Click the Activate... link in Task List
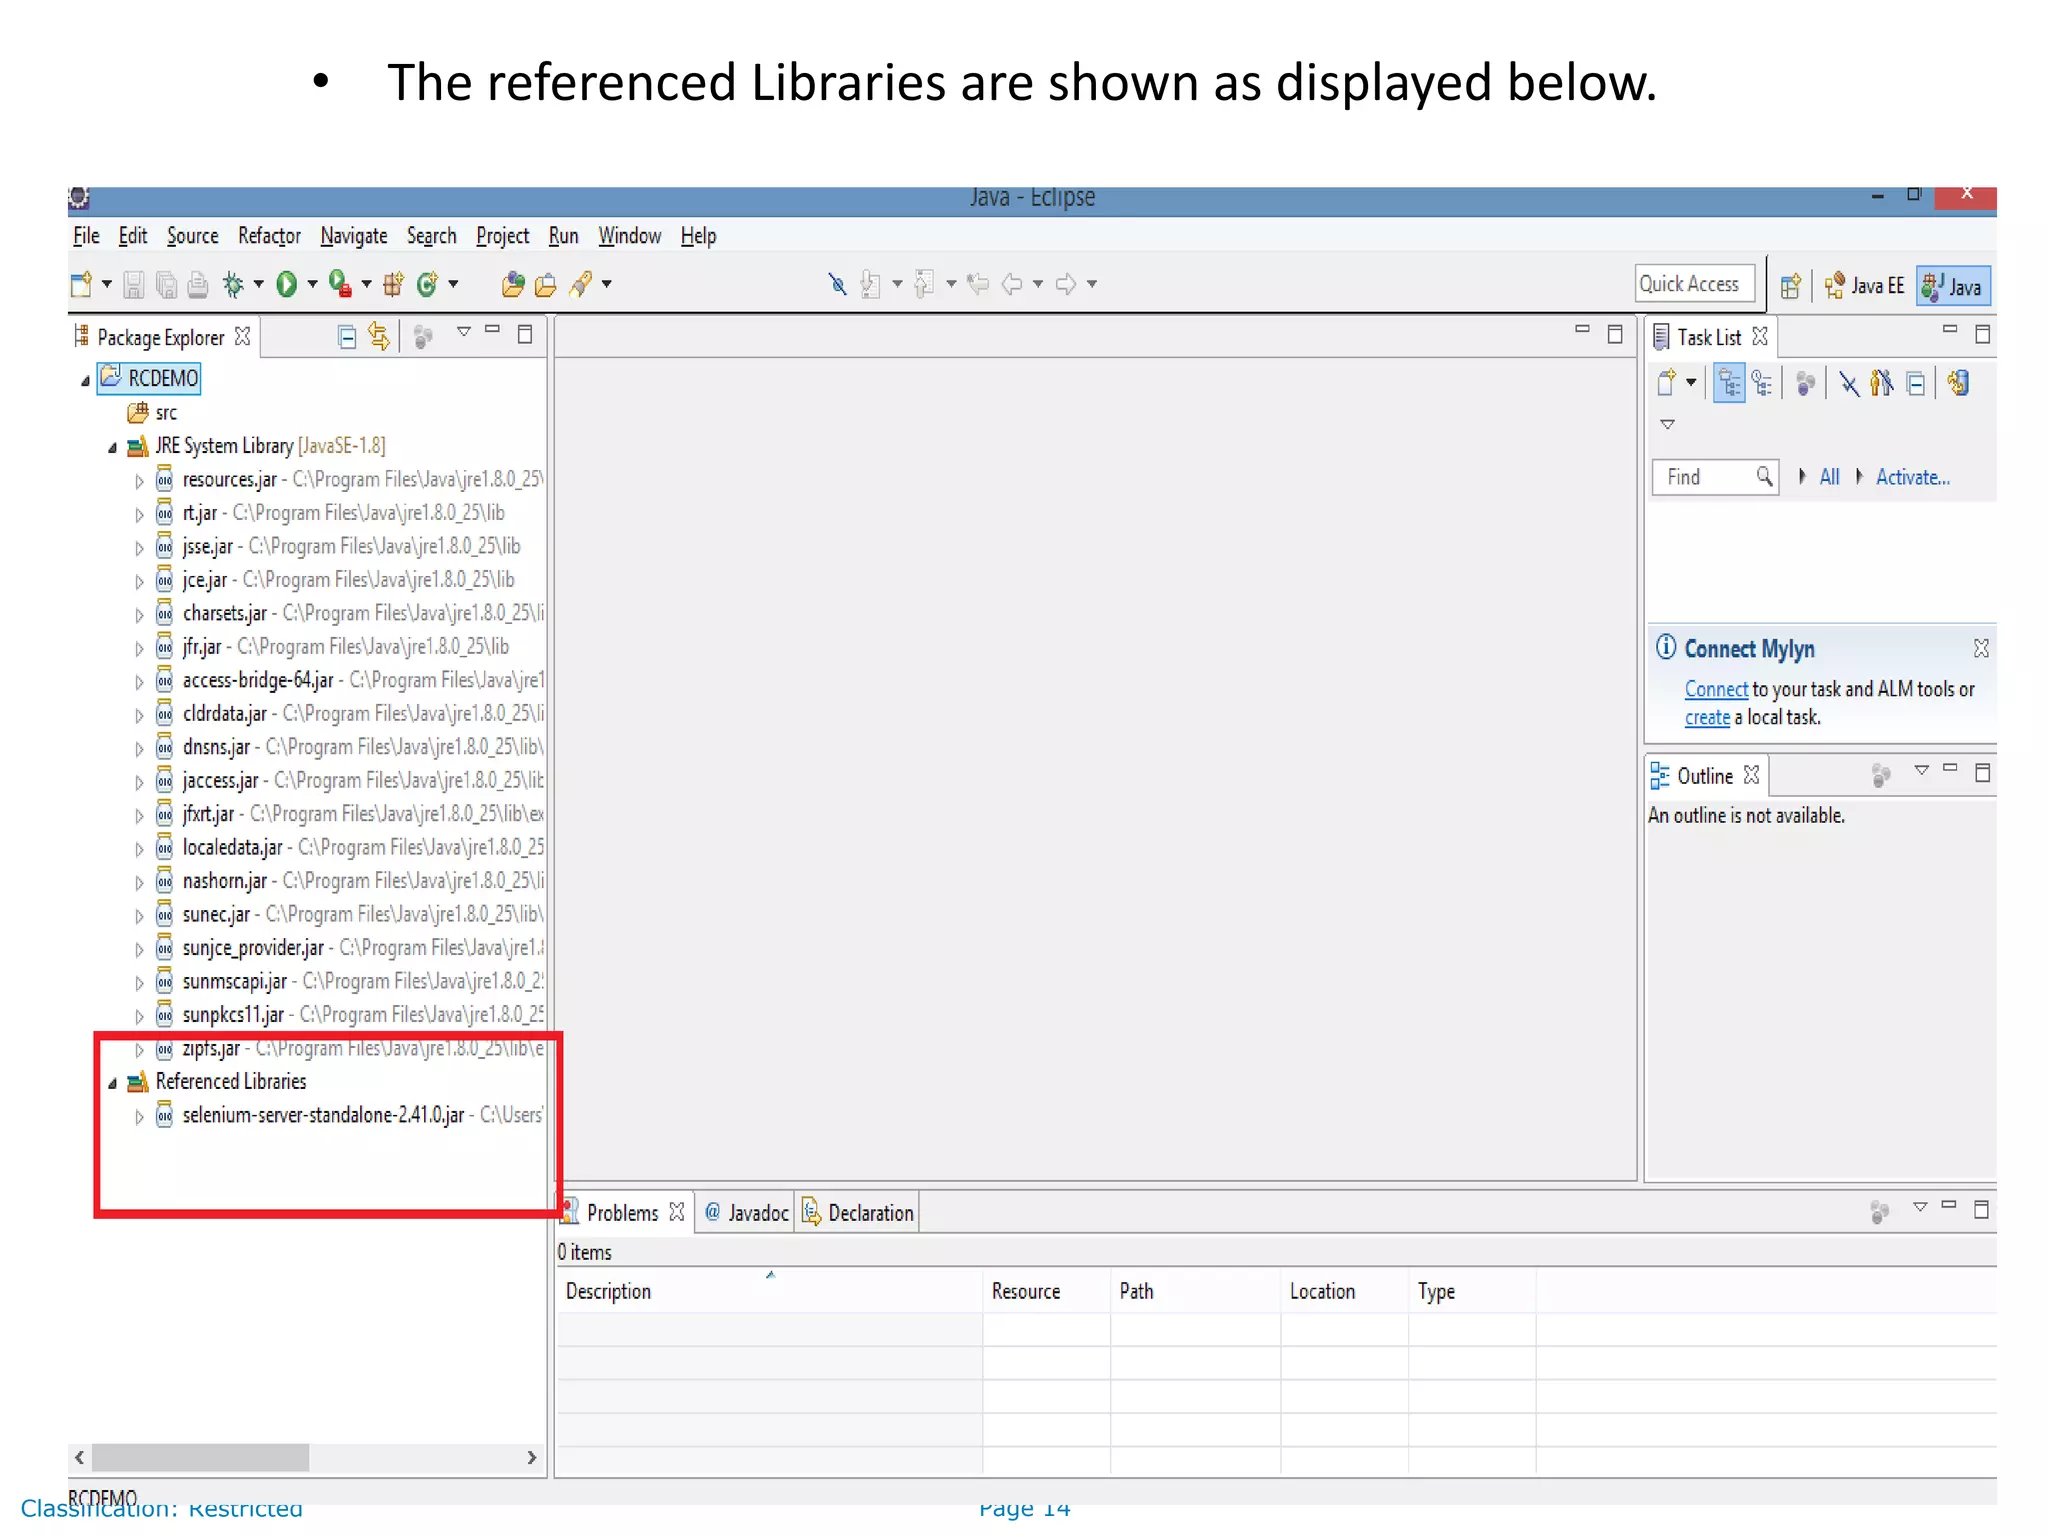Image resolution: width=2048 pixels, height=1536 pixels. pos(1912,477)
